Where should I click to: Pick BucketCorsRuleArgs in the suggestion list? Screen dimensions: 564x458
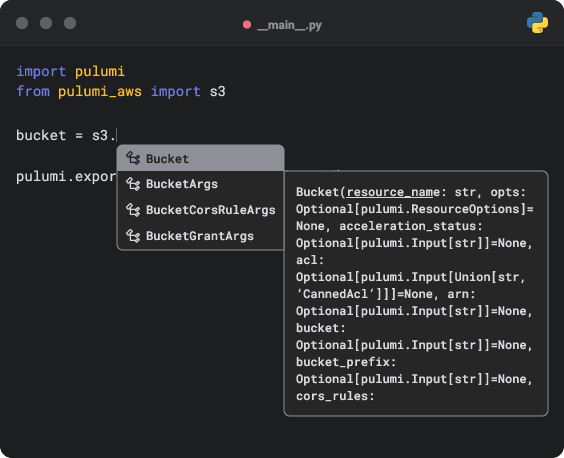click(201, 210)
